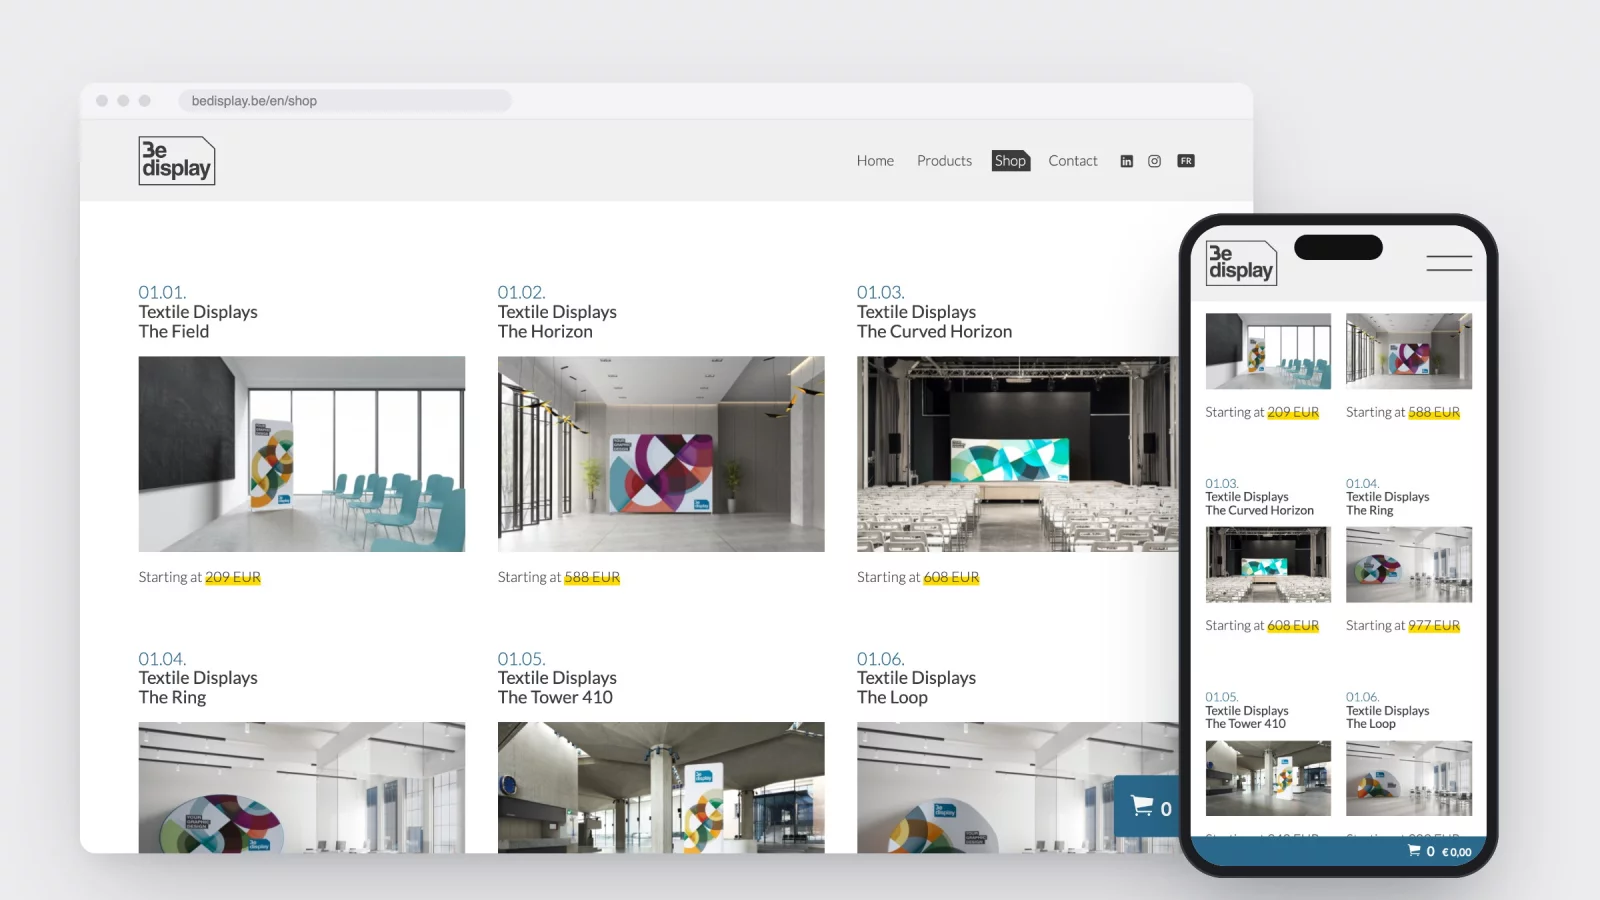Click 01.02. The Horizon title link

(x=557, y=312)
